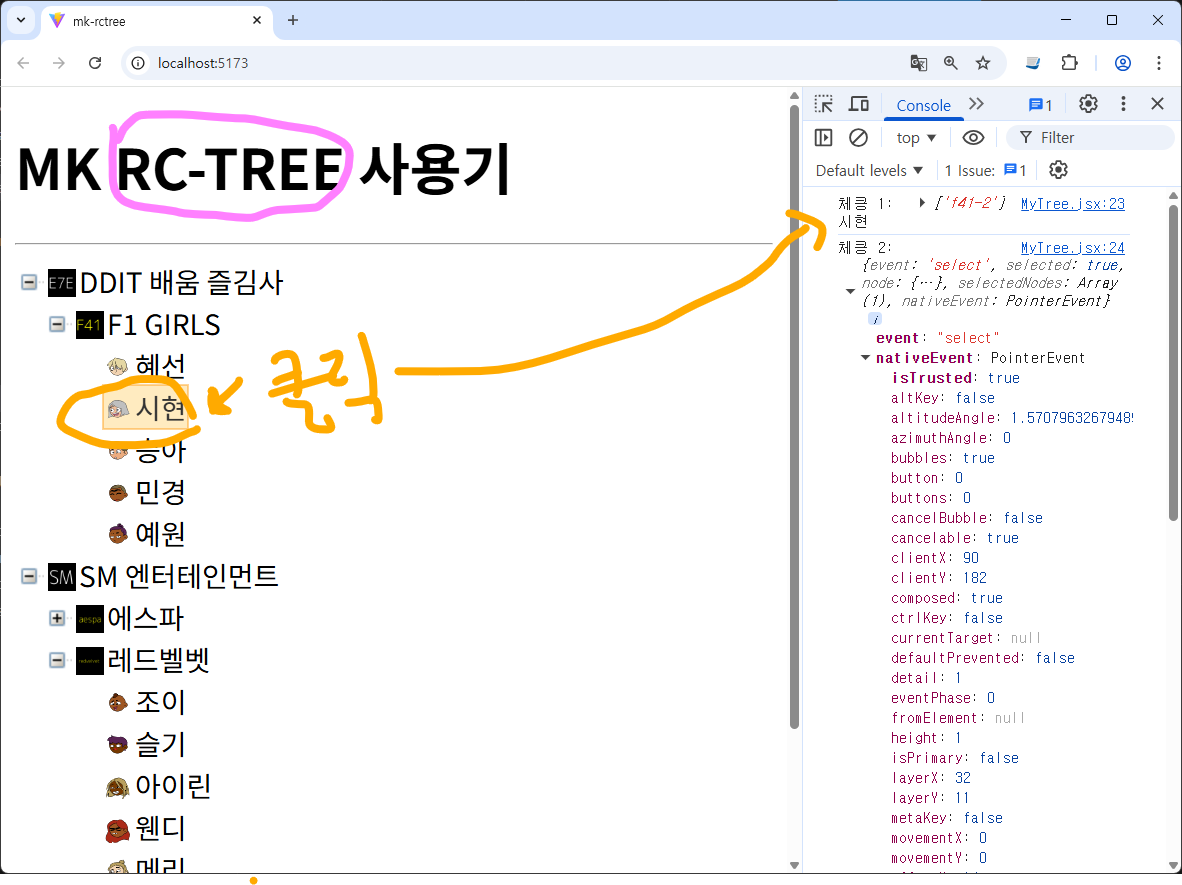The image size is (1182, 885).
Task: View site information icon in address bar
Action: tap(138, 63)
